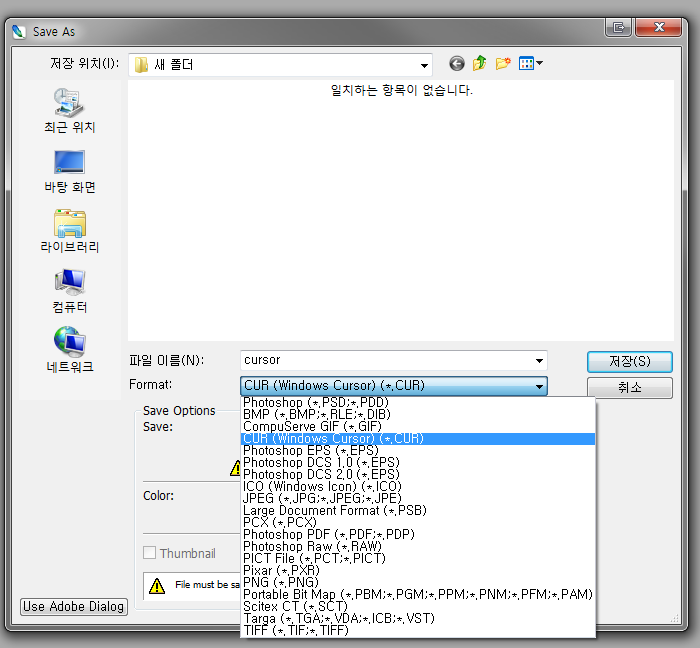Choose Pixar (*.PXR) format

point(418,571)
